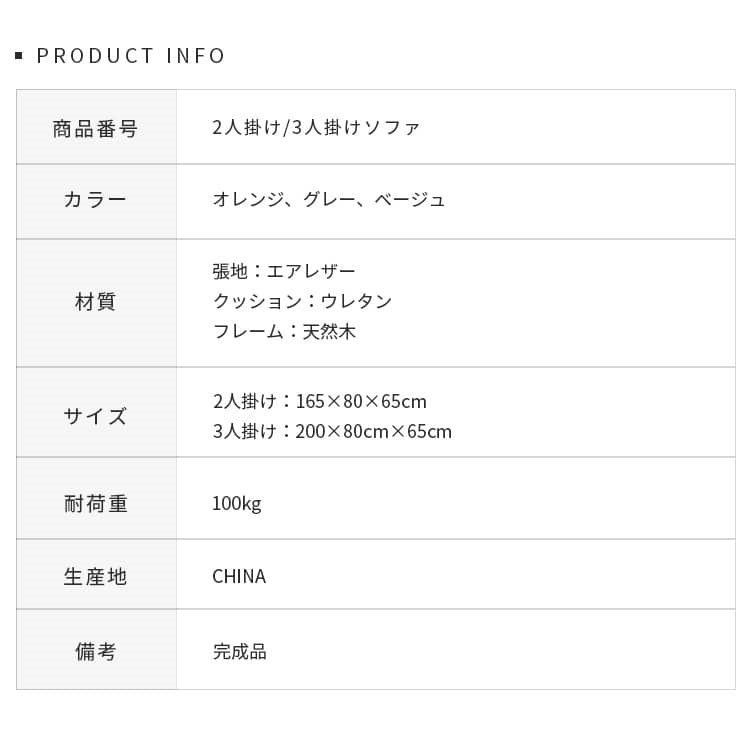Select the 備考 row label
This screenshot has height=750, width=750.
95,652
